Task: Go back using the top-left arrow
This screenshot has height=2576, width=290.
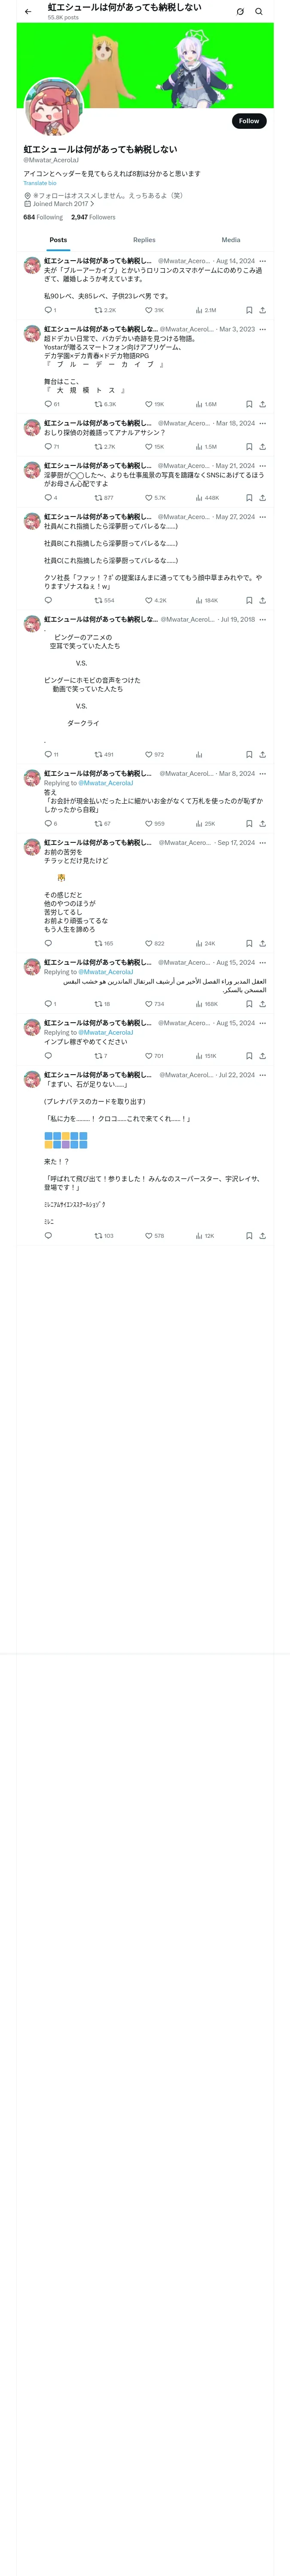Action: 28,11
